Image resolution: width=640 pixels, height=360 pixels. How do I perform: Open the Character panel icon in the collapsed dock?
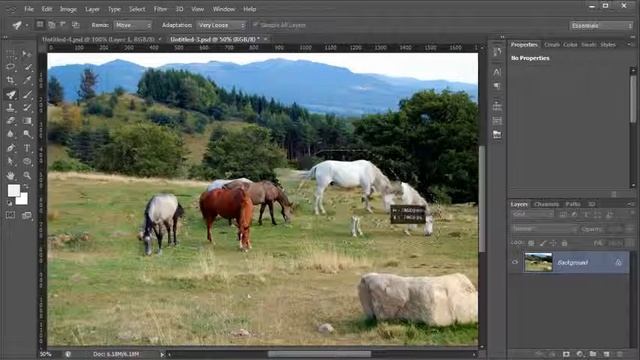point(497,72)
